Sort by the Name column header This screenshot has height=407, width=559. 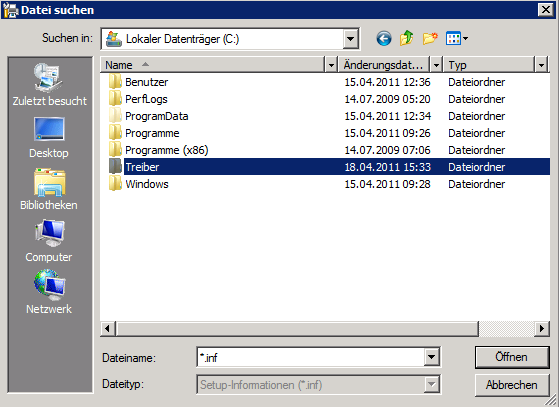[x=213, y=65]
